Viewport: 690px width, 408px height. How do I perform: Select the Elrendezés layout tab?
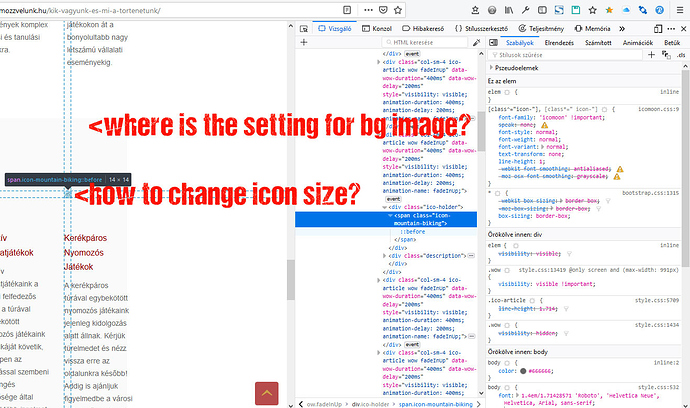559,43
